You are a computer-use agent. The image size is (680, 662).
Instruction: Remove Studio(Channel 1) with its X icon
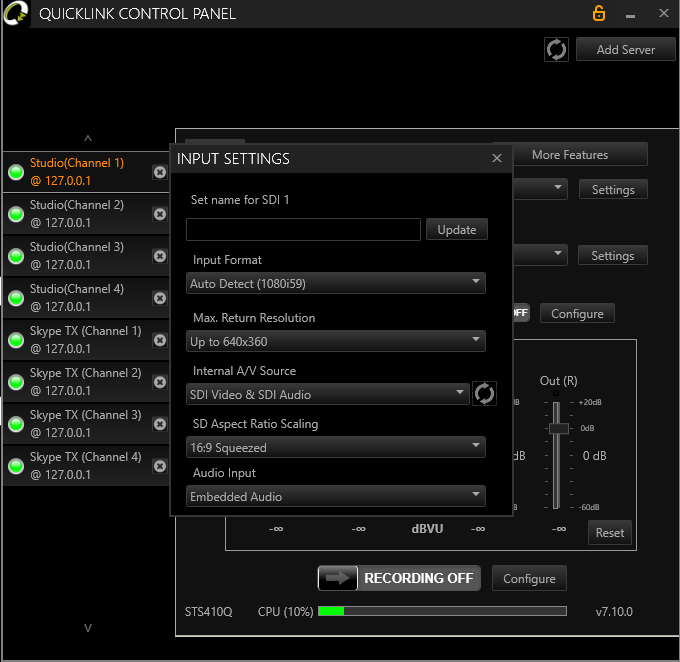coord(160,172)
